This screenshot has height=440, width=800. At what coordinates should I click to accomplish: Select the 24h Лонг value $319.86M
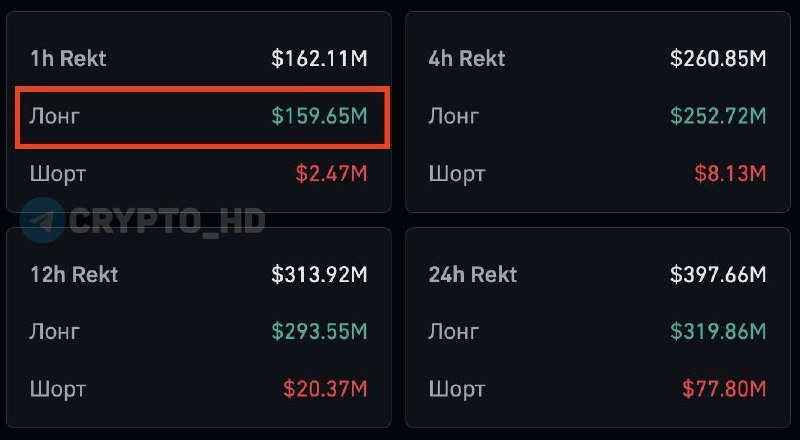tap(718, 331)
